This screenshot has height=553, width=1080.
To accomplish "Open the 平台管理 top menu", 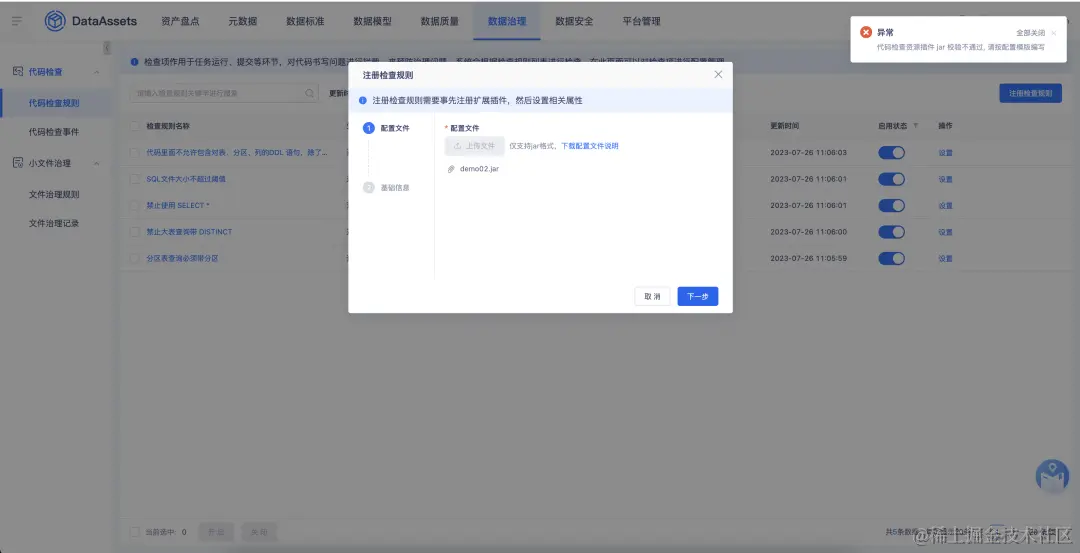I will [641, 21].
